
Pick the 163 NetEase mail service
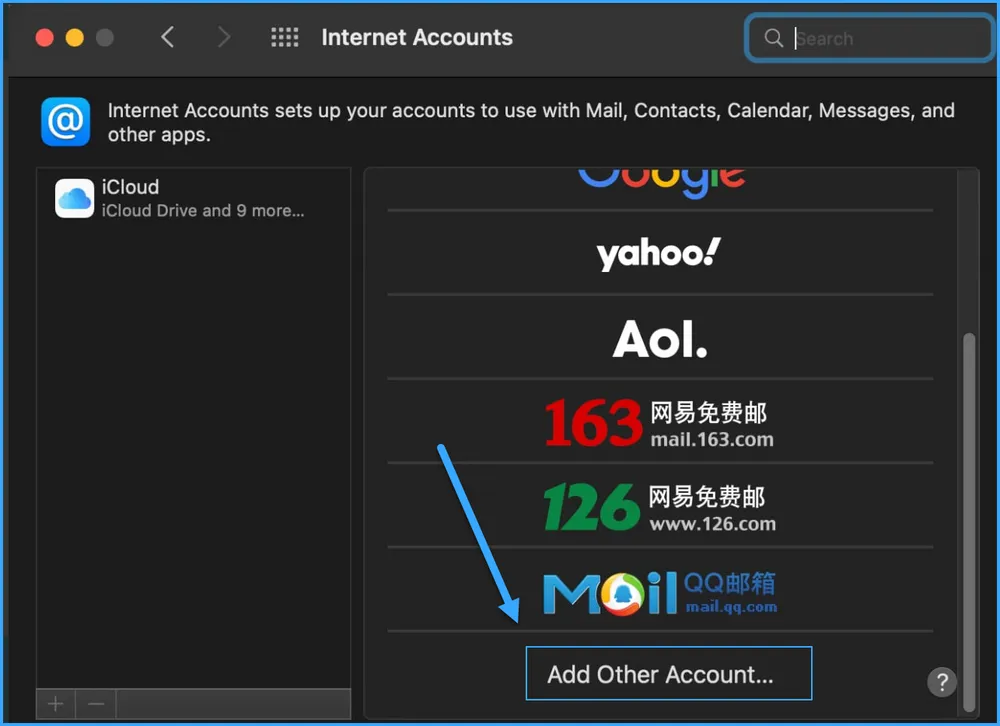point(660,423)
